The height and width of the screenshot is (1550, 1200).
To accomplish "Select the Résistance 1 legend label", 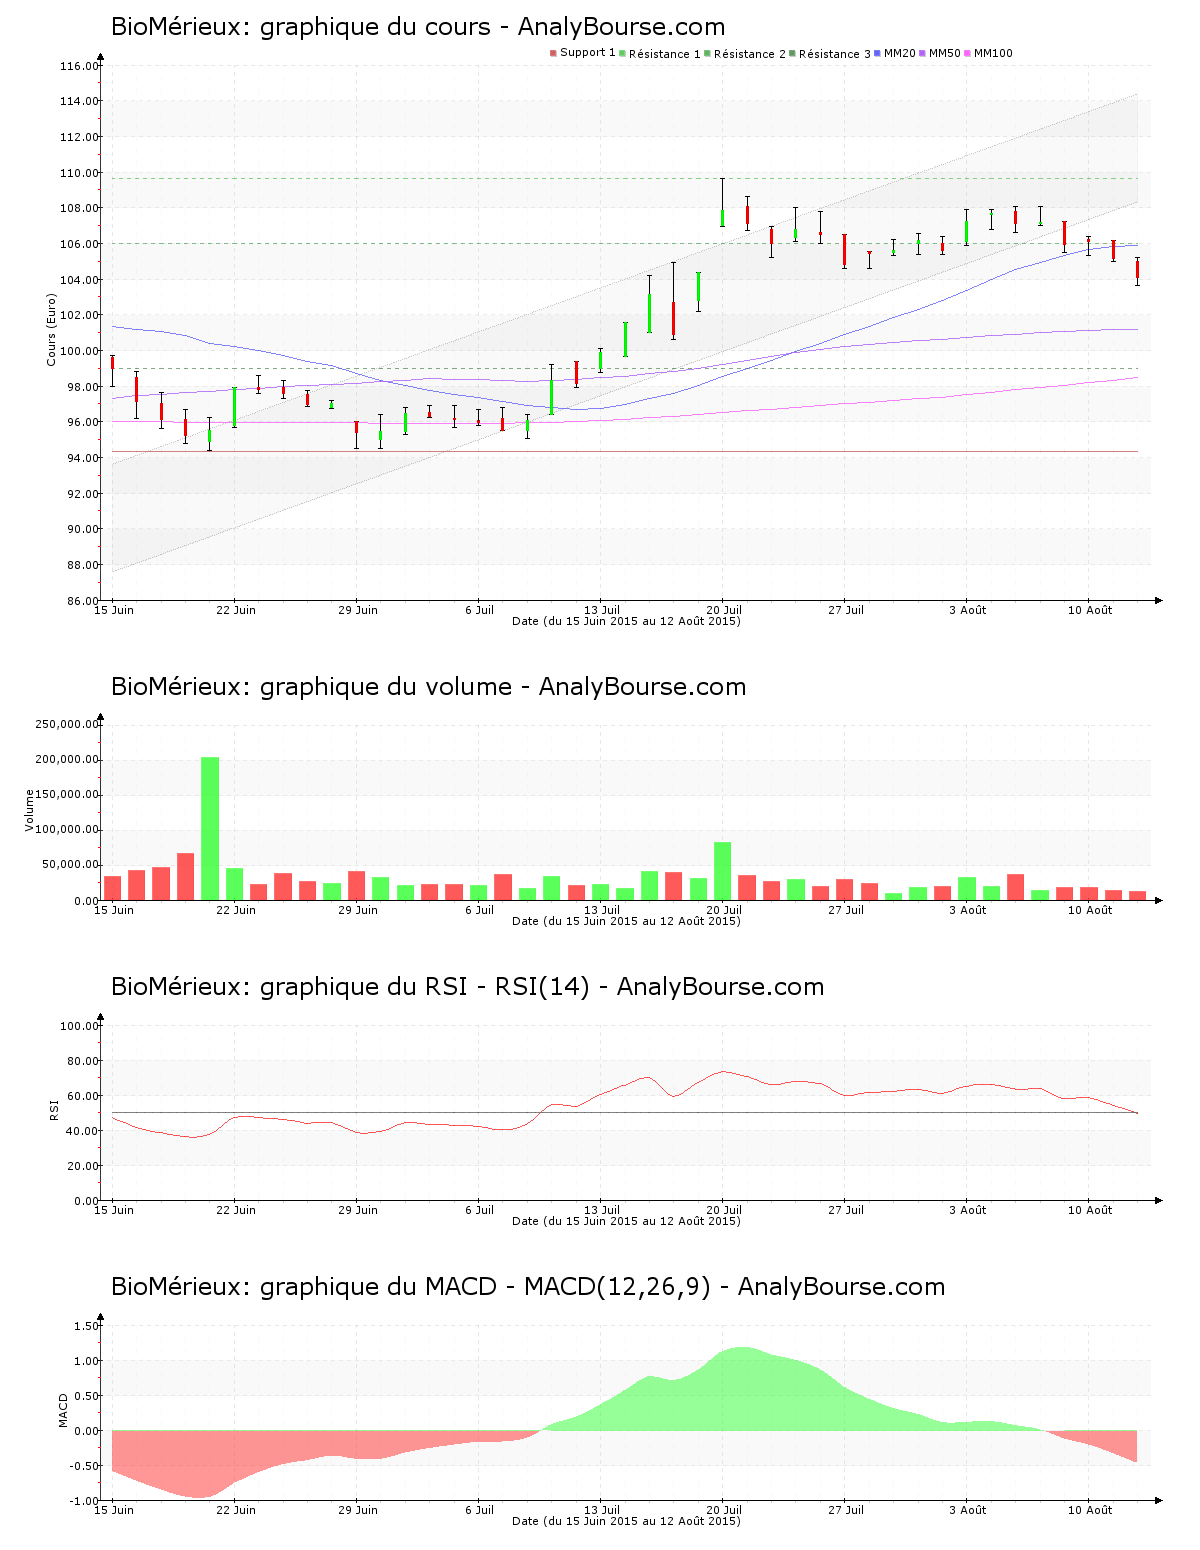I will (x=664, y=54).
